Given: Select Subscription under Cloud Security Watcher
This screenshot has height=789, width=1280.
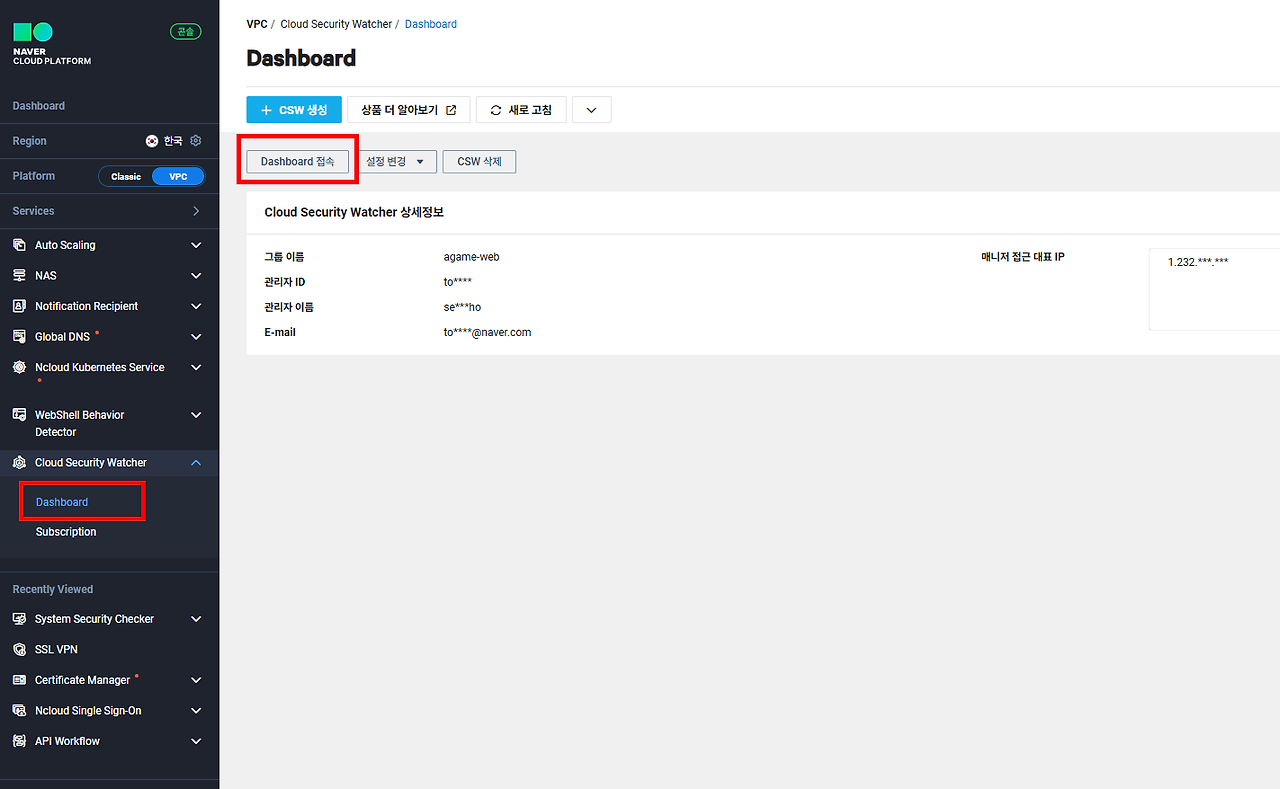Looking at the screenshot, I should point(66,532).
